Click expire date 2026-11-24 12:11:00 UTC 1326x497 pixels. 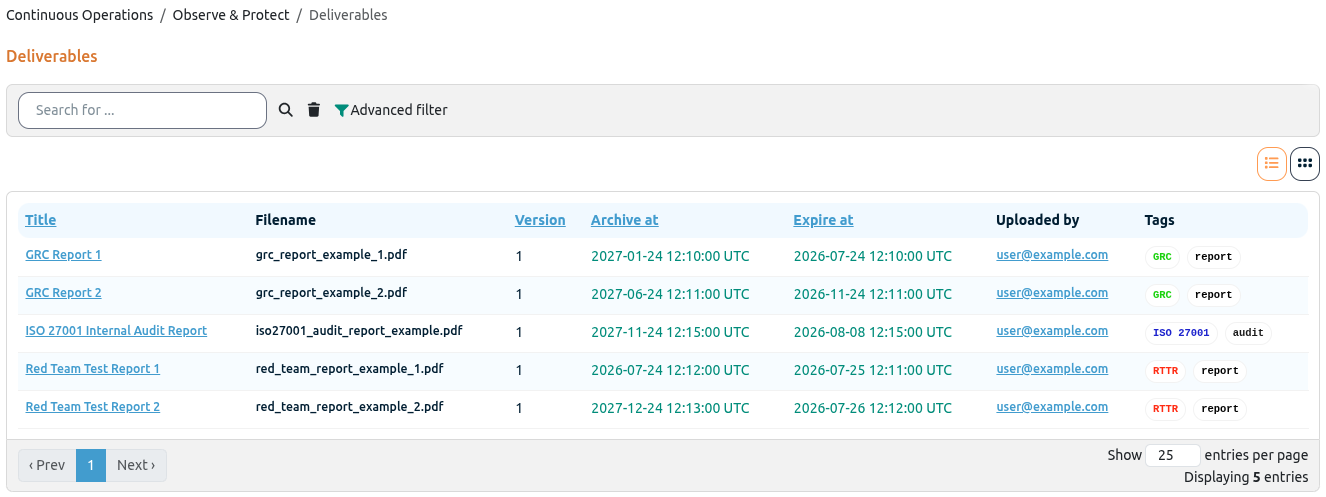point(873,294)
